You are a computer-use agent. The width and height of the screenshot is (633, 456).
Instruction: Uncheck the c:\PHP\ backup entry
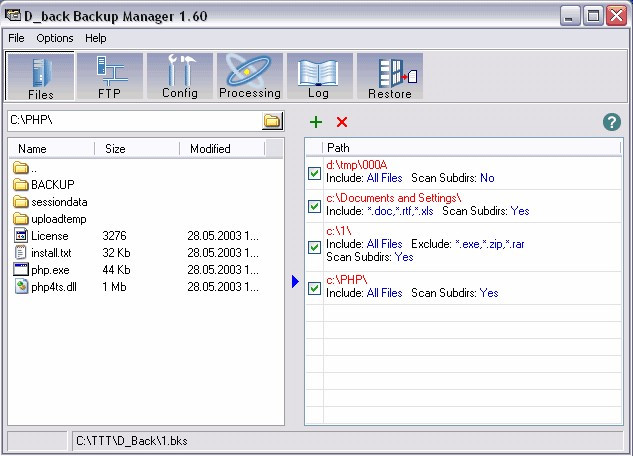[314, 289]
